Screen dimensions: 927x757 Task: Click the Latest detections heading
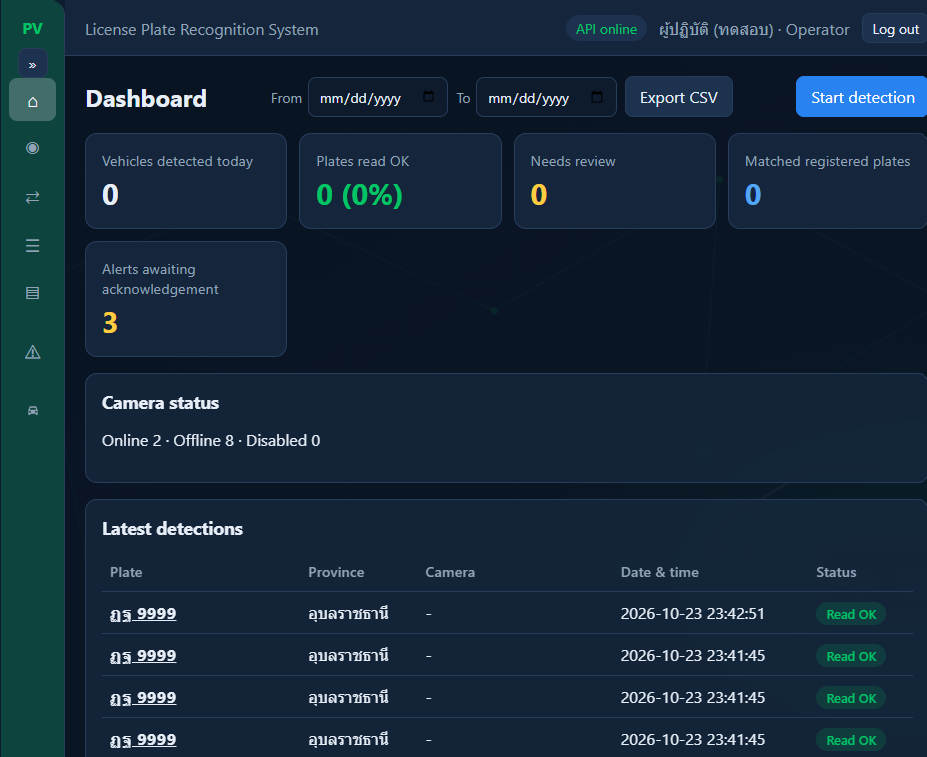pos(172,529)
